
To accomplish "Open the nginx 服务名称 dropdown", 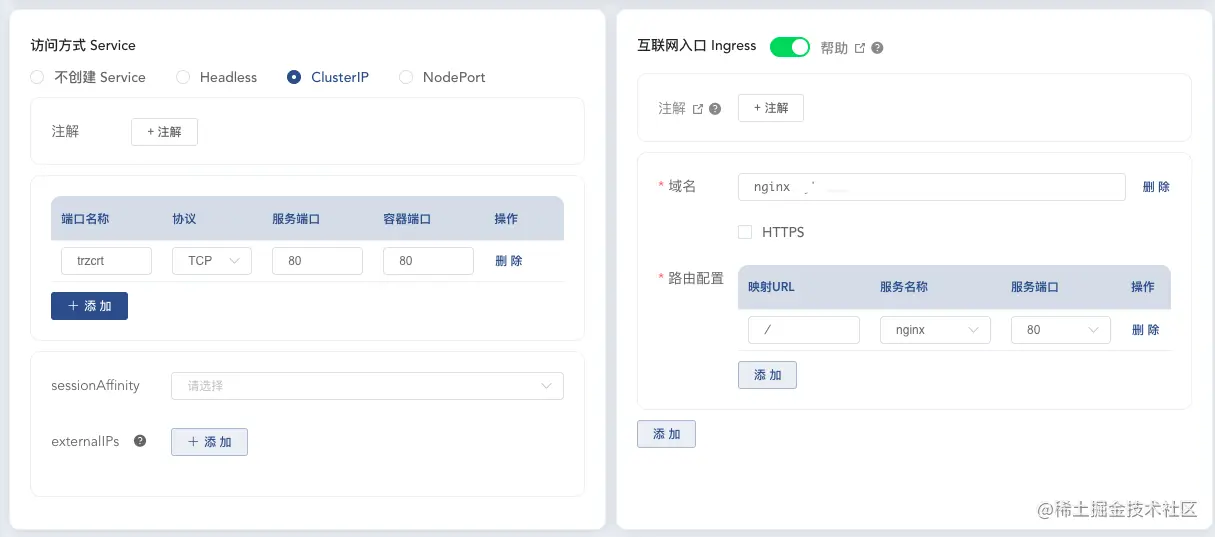I will [935, 330].
